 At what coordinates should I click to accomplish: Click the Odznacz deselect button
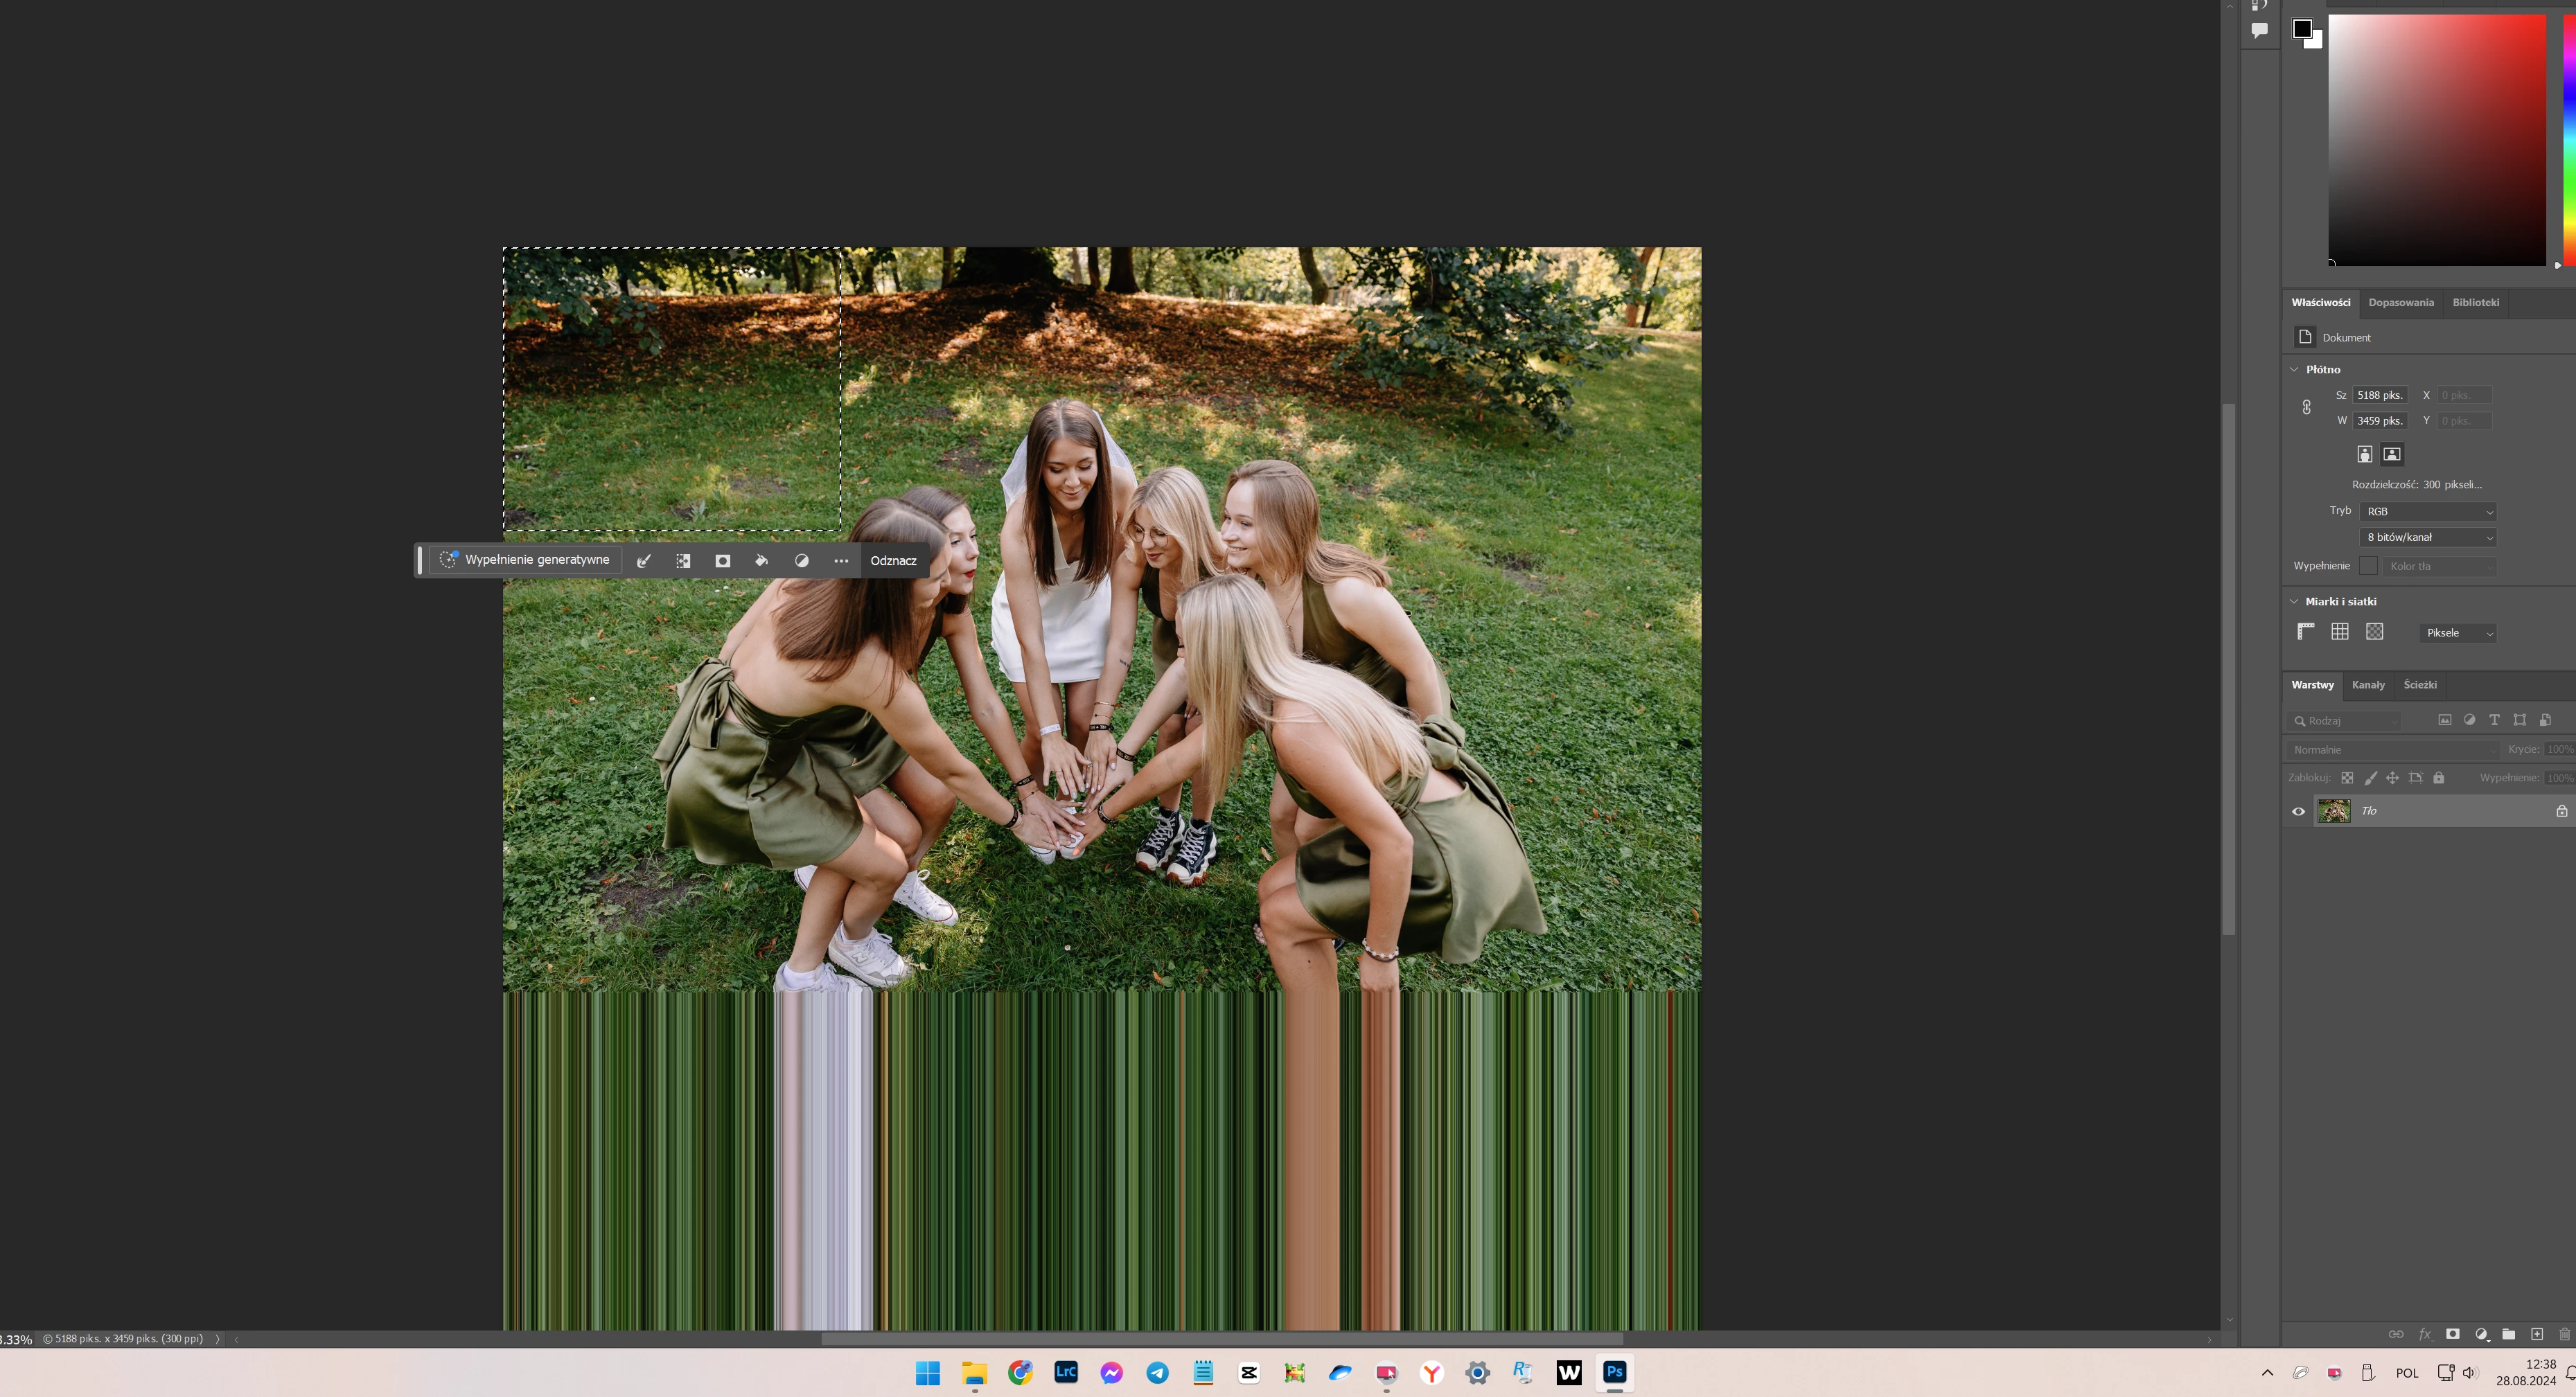coord(892,561)
